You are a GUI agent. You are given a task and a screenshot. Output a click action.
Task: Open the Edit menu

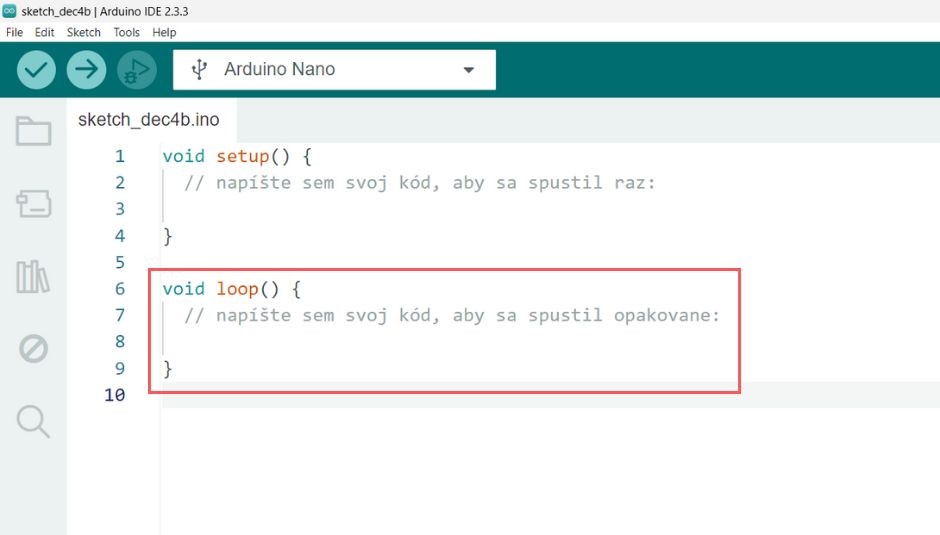pyautogui.click(x=44, y=32)
